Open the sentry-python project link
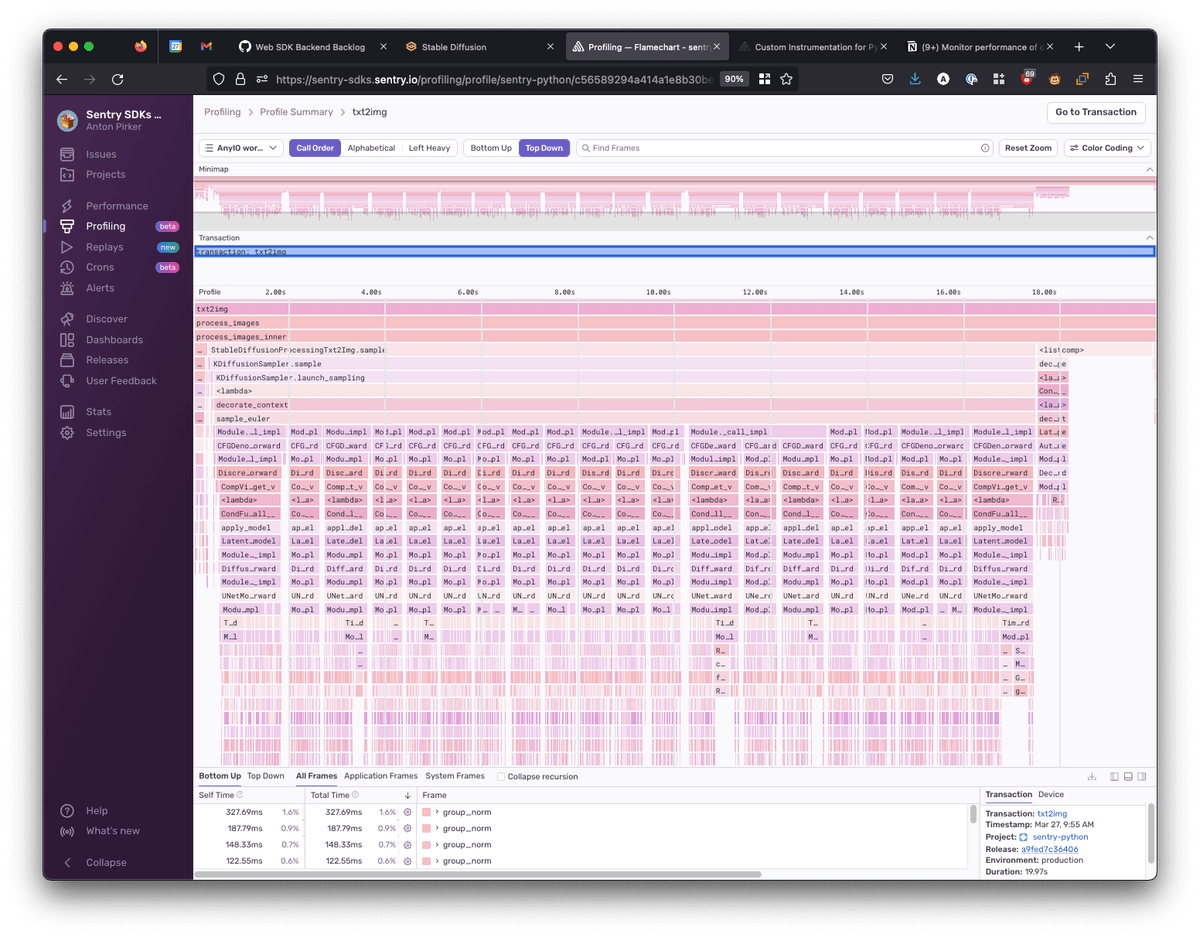Viewport: 1200px width, 937px height. [x=1060, y=837]
